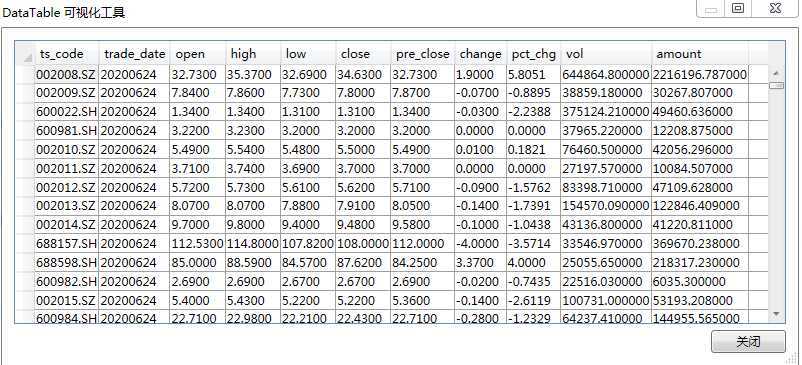The height and width of the screenshot is (365, 802).
Task: Select vol value 27197.570000
Action: click(x=606, y=168)
